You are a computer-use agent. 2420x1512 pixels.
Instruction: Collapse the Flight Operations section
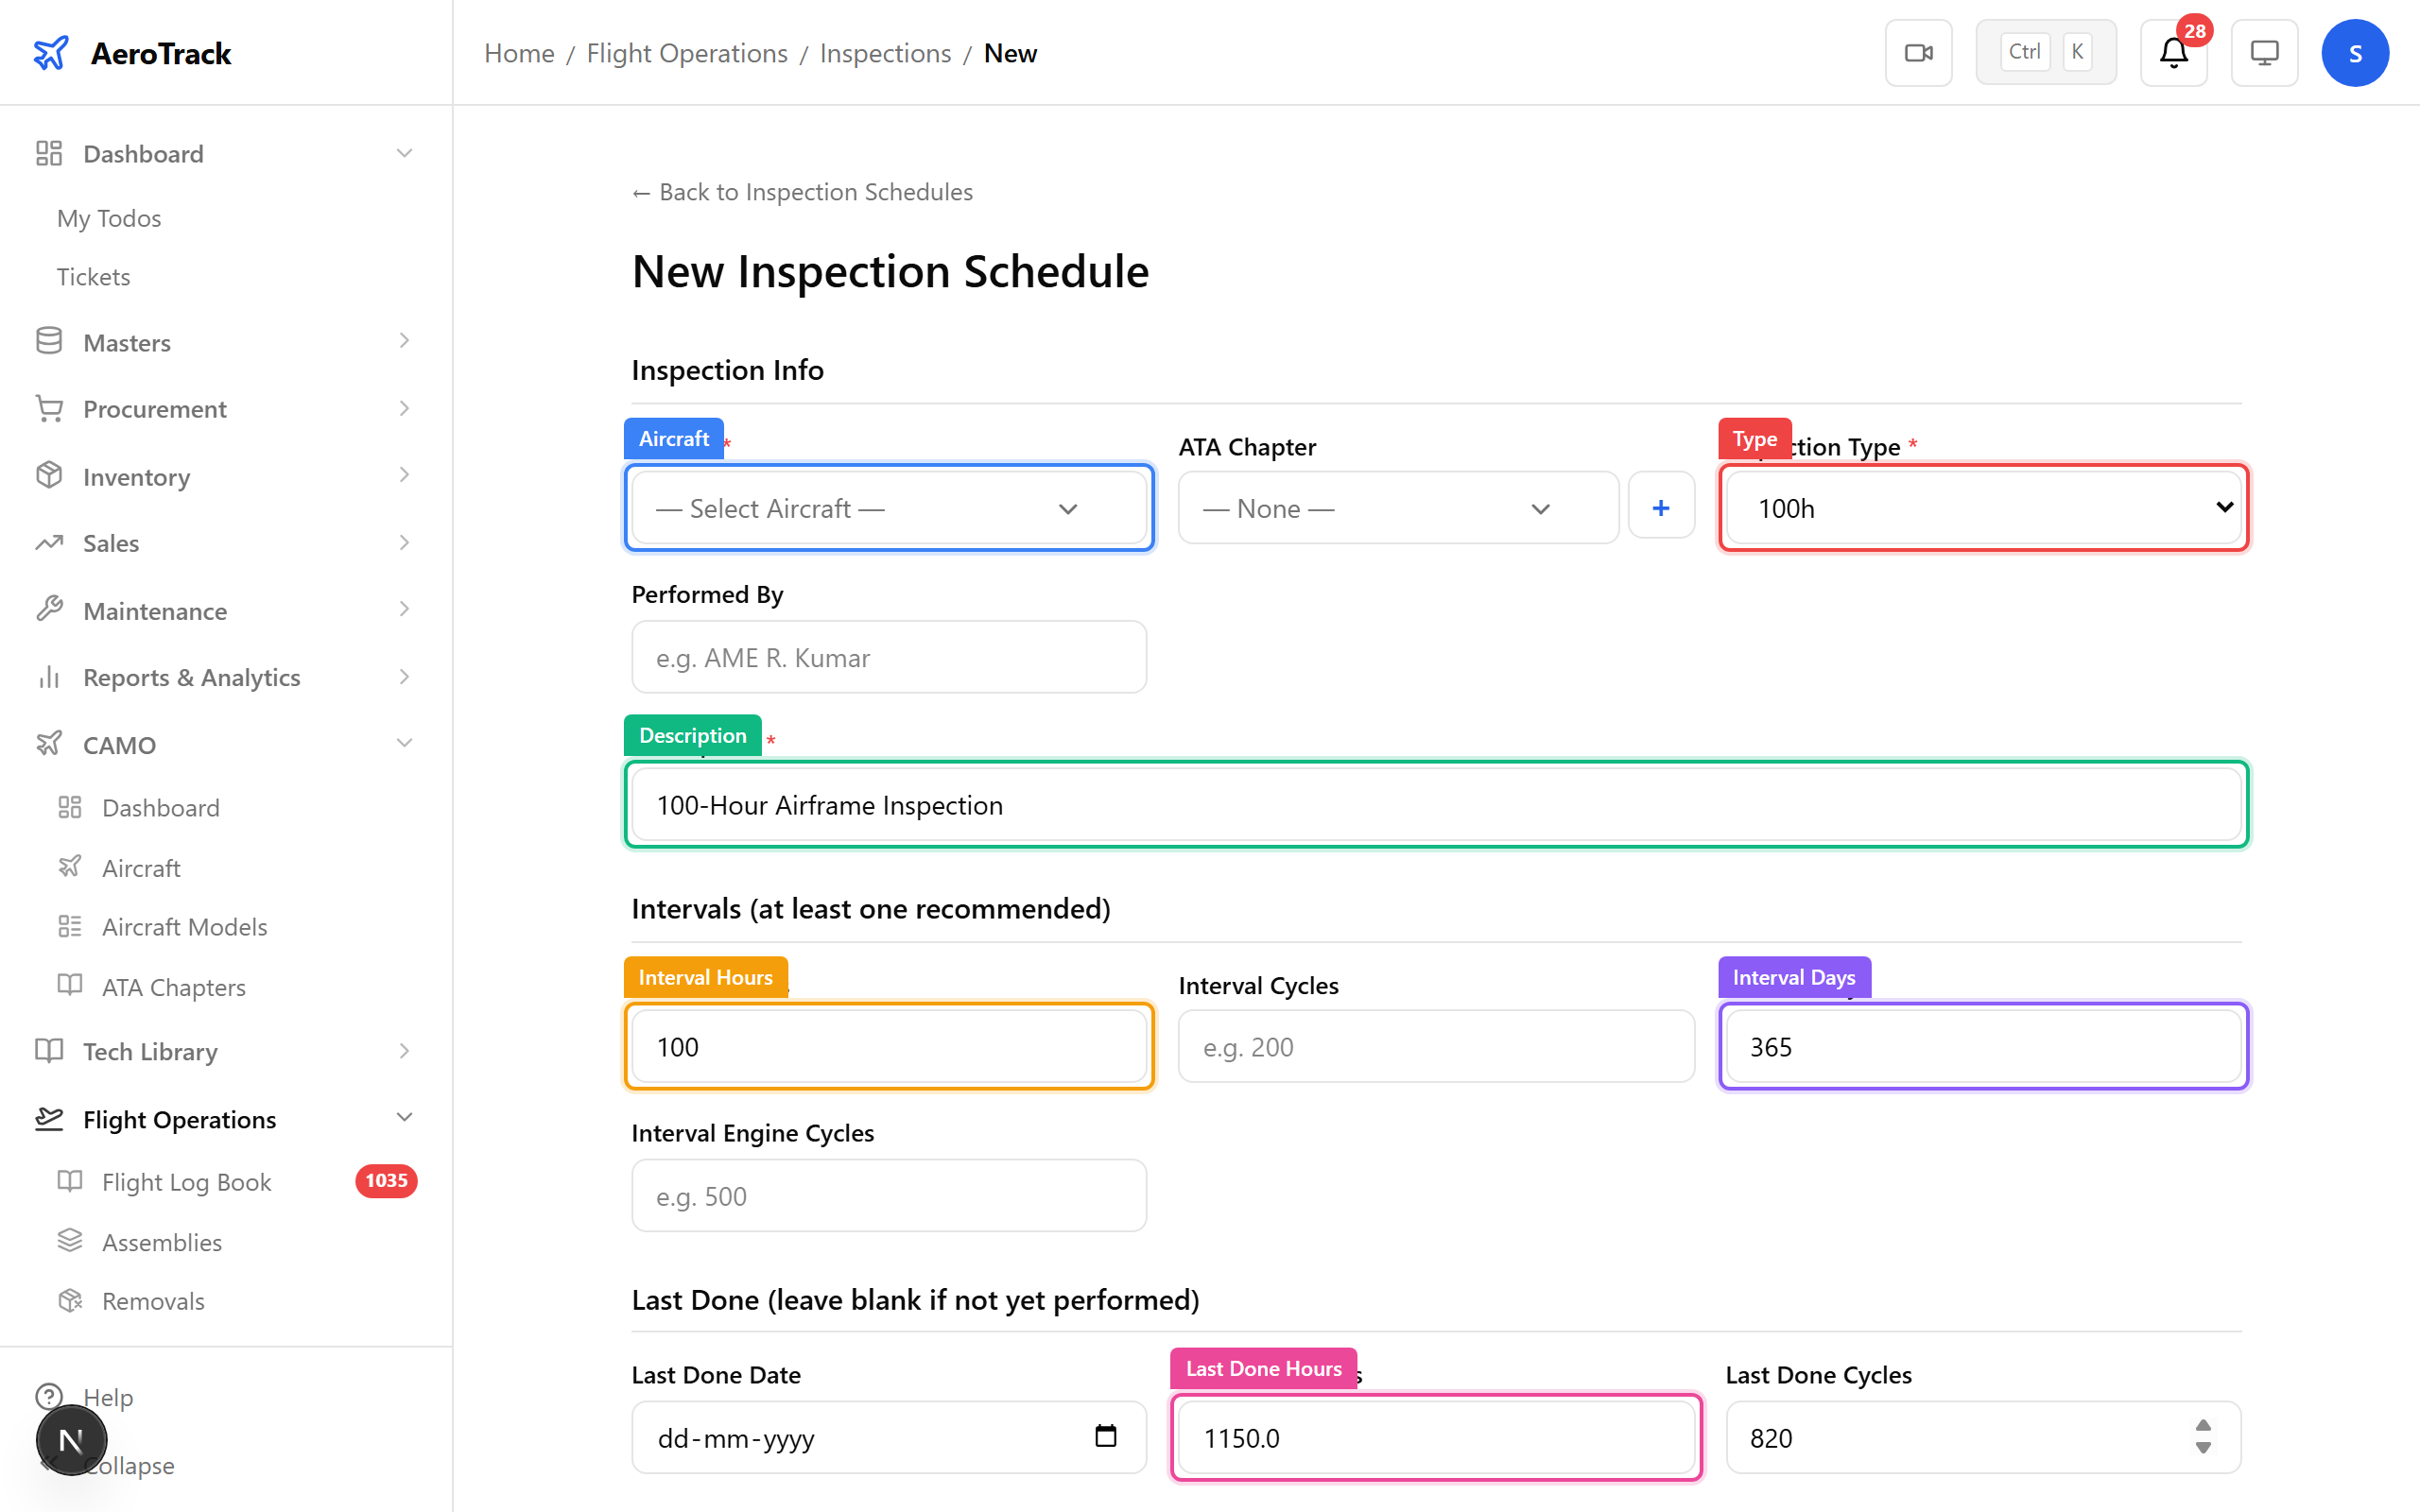click(x=404, y=1117)
